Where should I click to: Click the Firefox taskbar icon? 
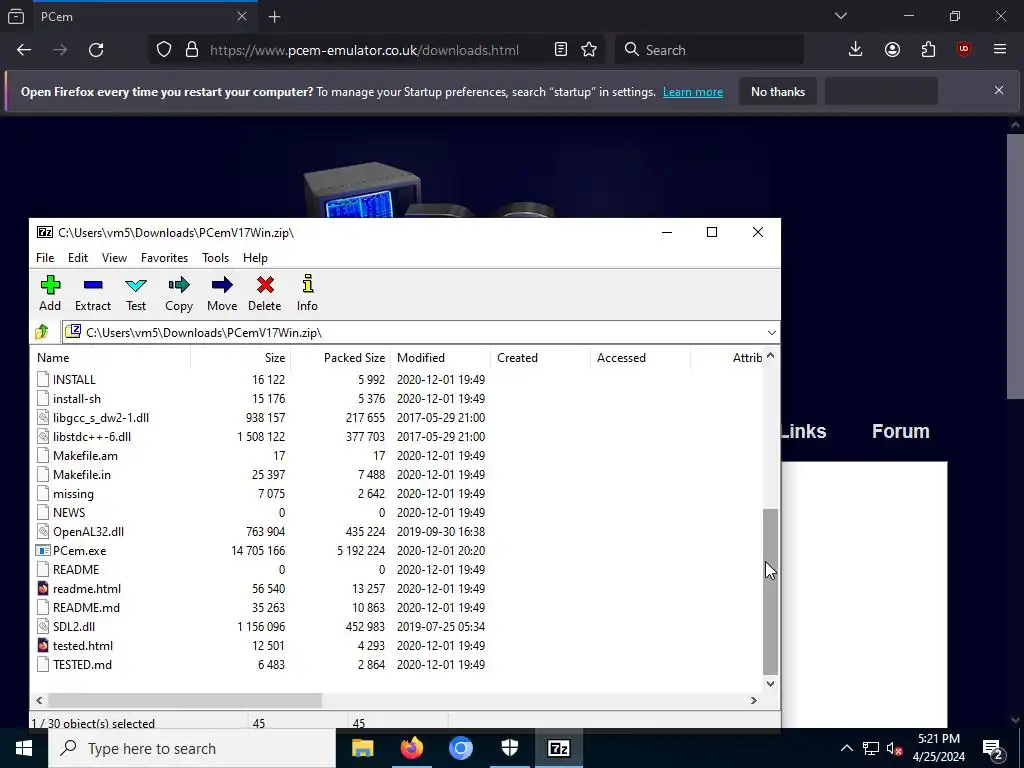tap(411, 748)
